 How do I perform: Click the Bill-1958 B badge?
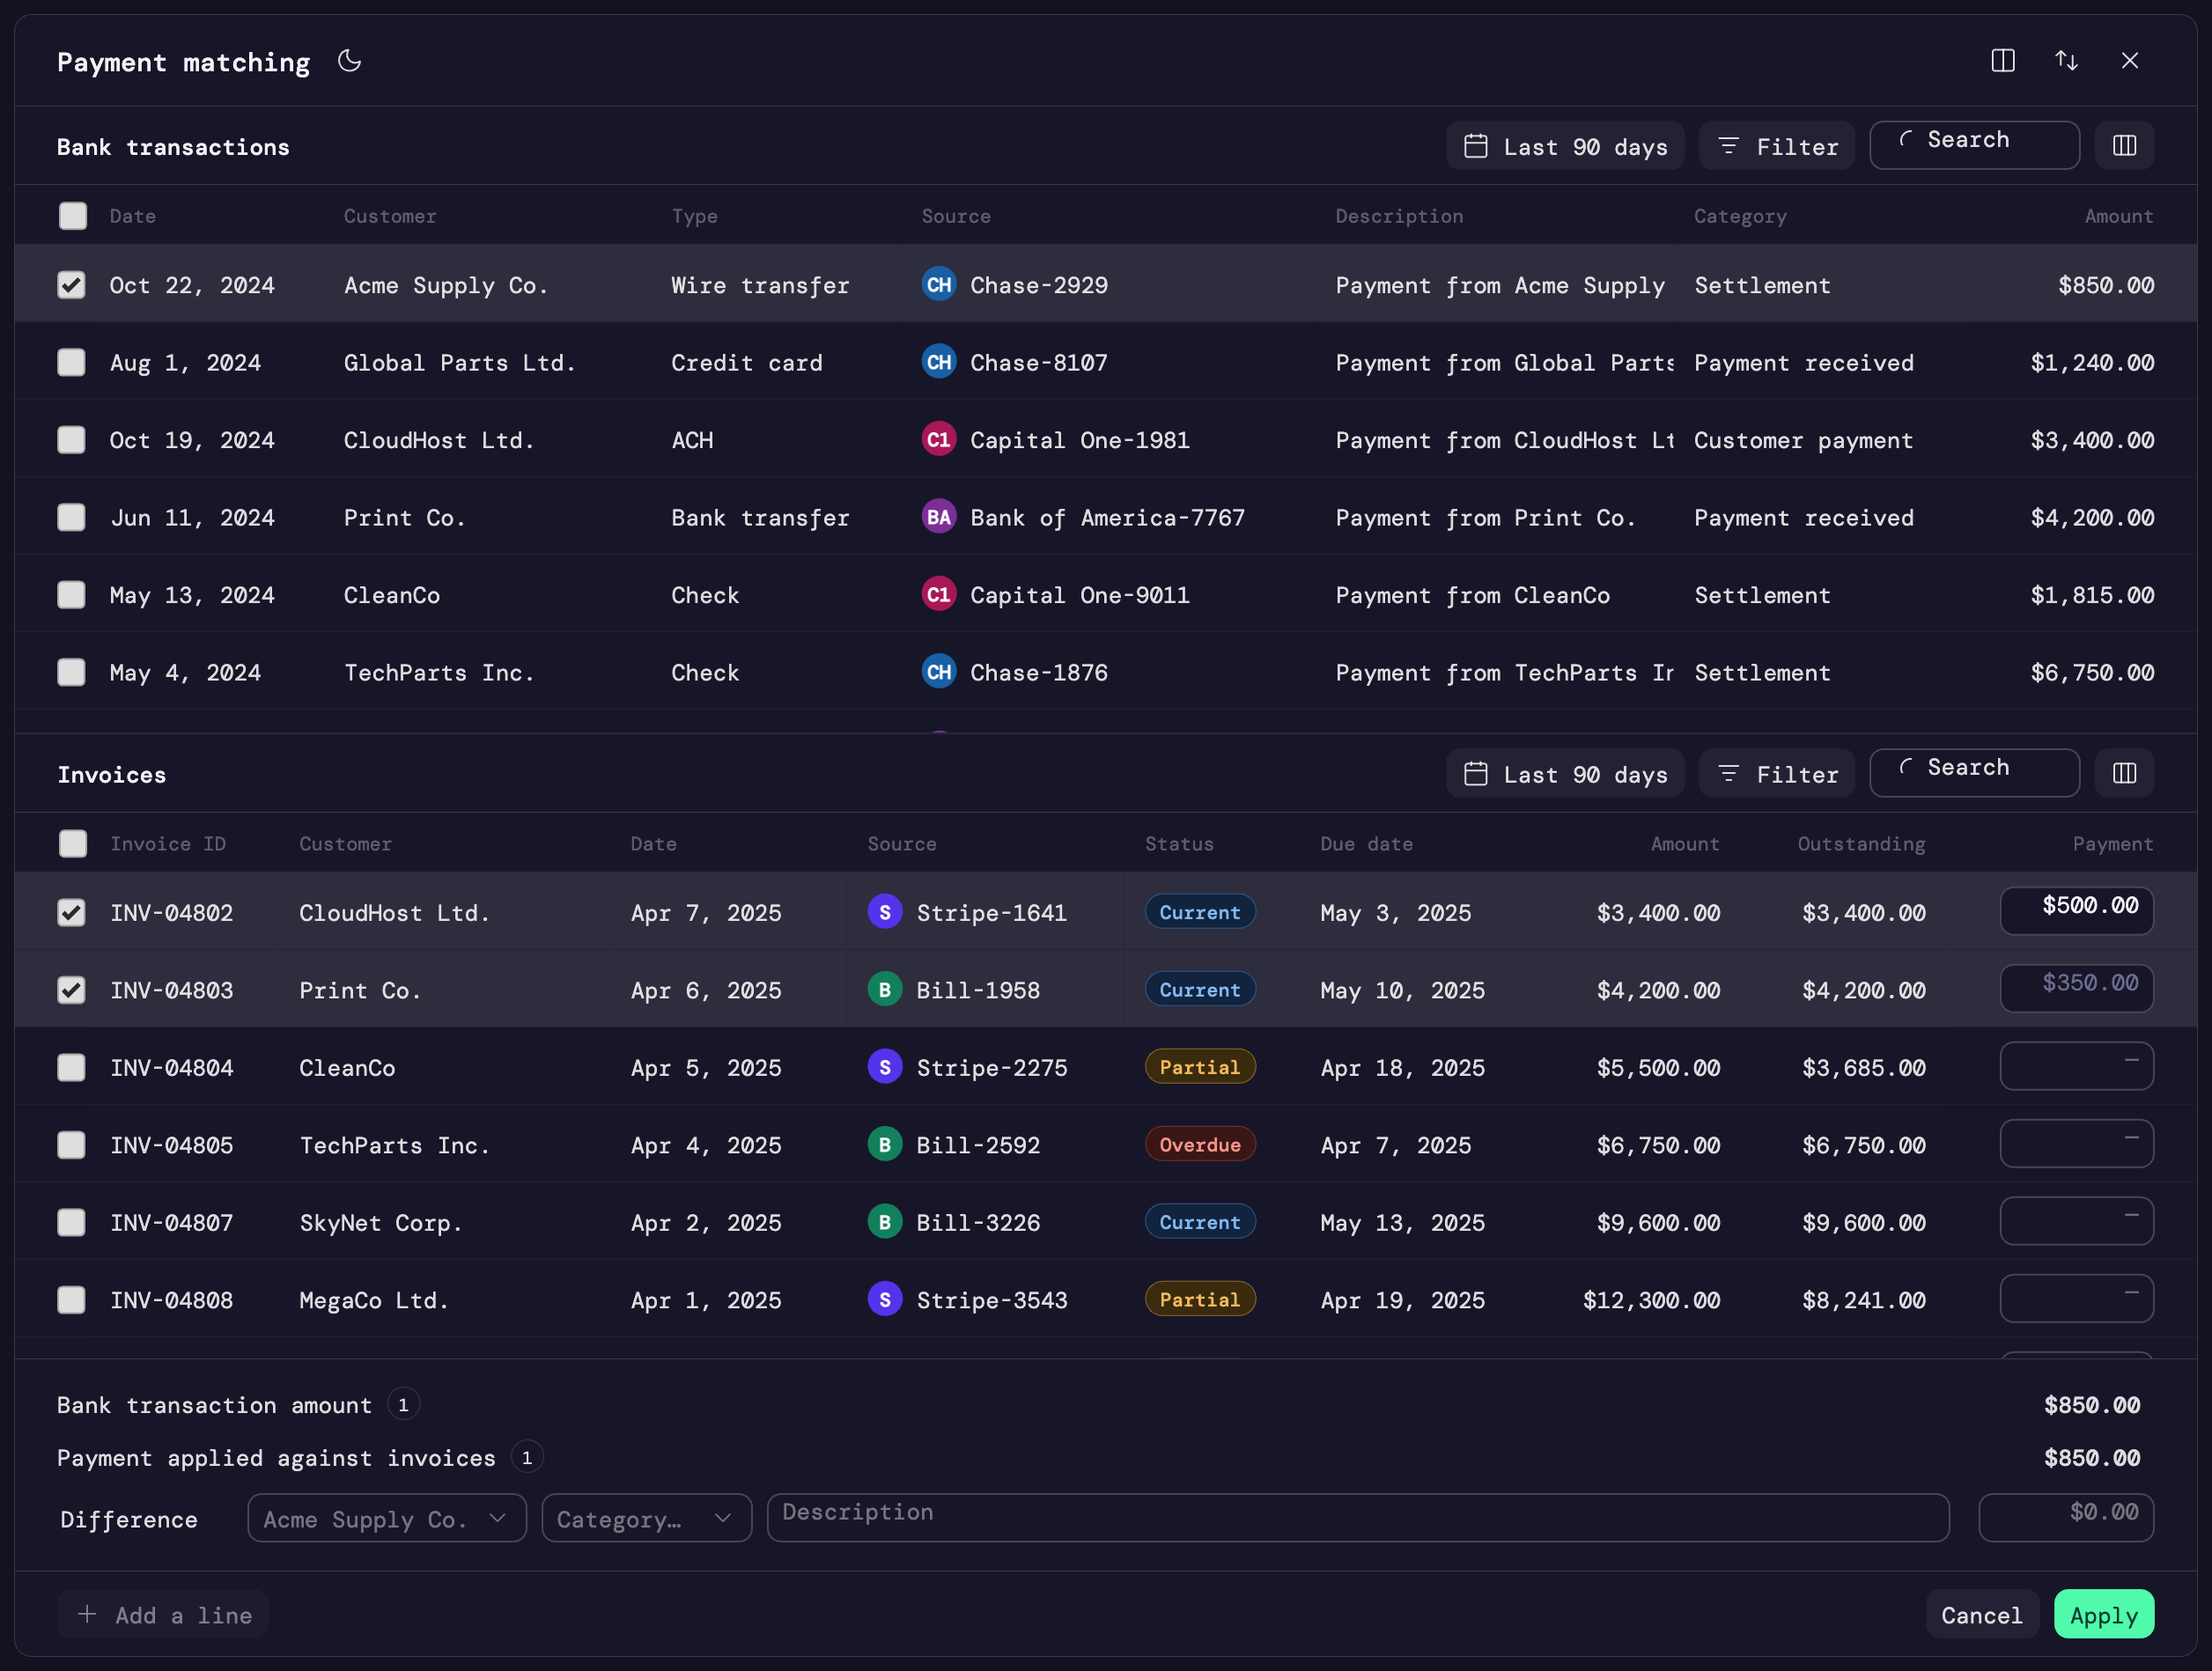[x=885, y=989]
